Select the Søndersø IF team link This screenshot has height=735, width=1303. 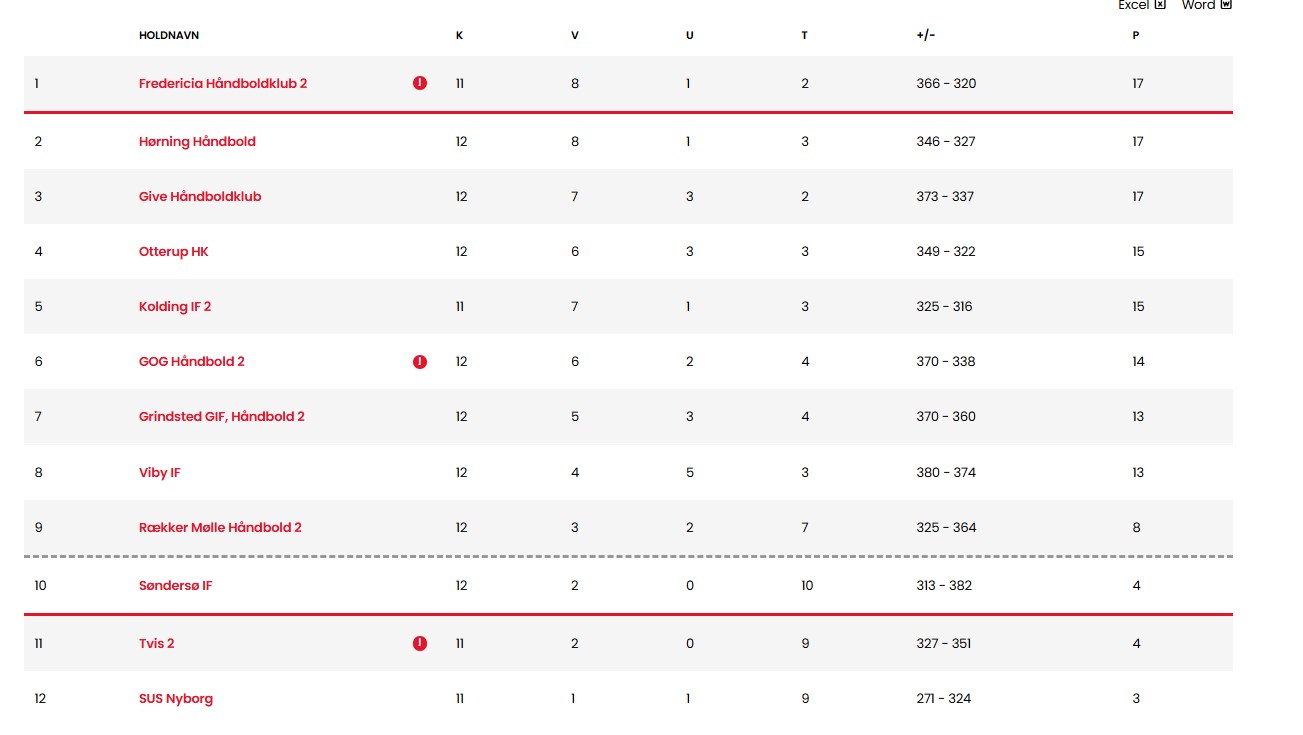(176, 586)
